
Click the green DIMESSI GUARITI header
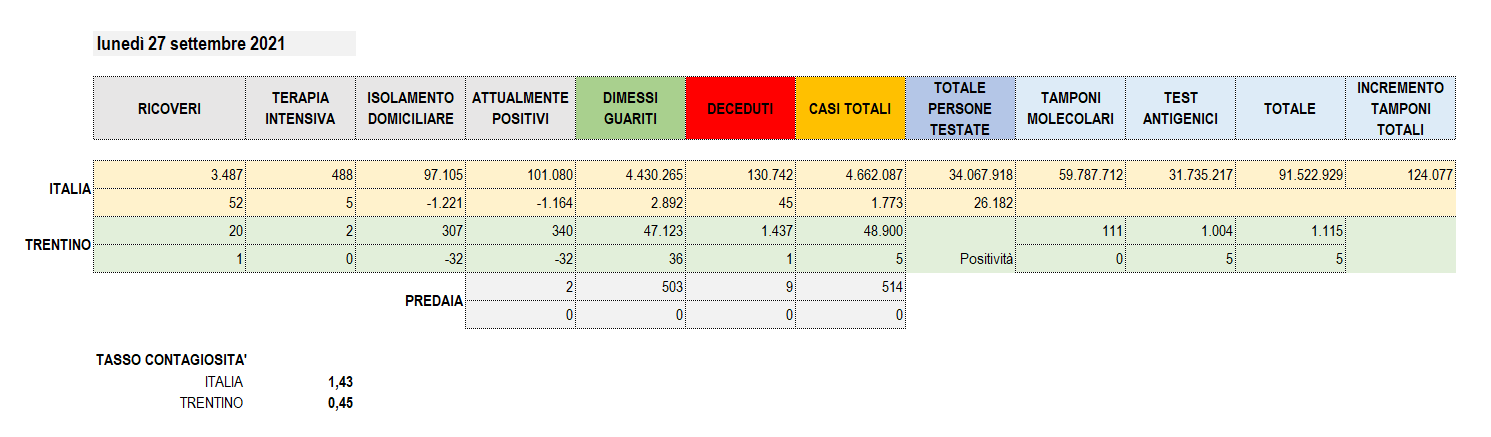[x=631, y=108]
